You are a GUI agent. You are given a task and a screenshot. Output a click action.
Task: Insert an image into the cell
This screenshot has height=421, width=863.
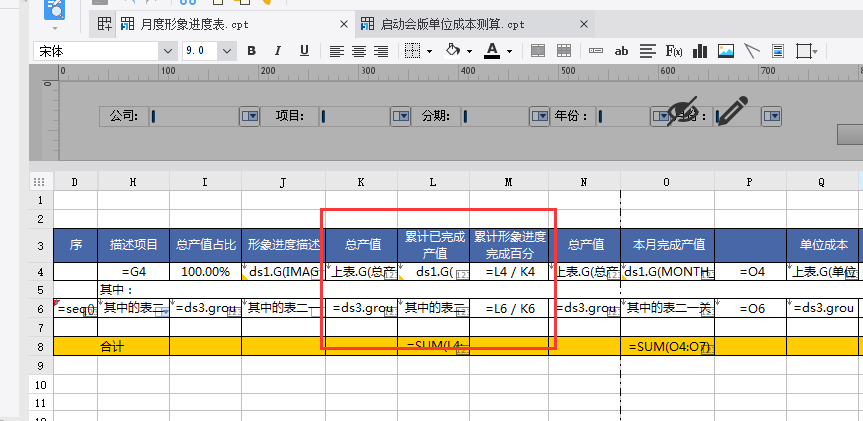click(726, 51)
